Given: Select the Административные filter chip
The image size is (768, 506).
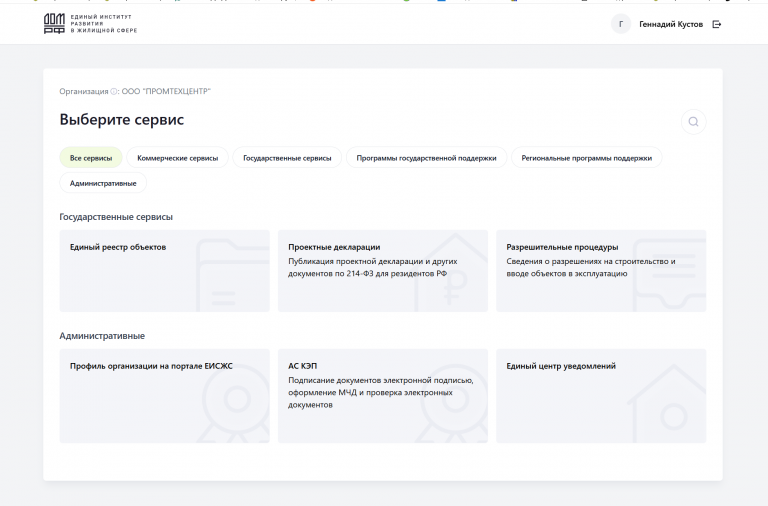Looking at the screenshot, I should [x=103, y=183].
